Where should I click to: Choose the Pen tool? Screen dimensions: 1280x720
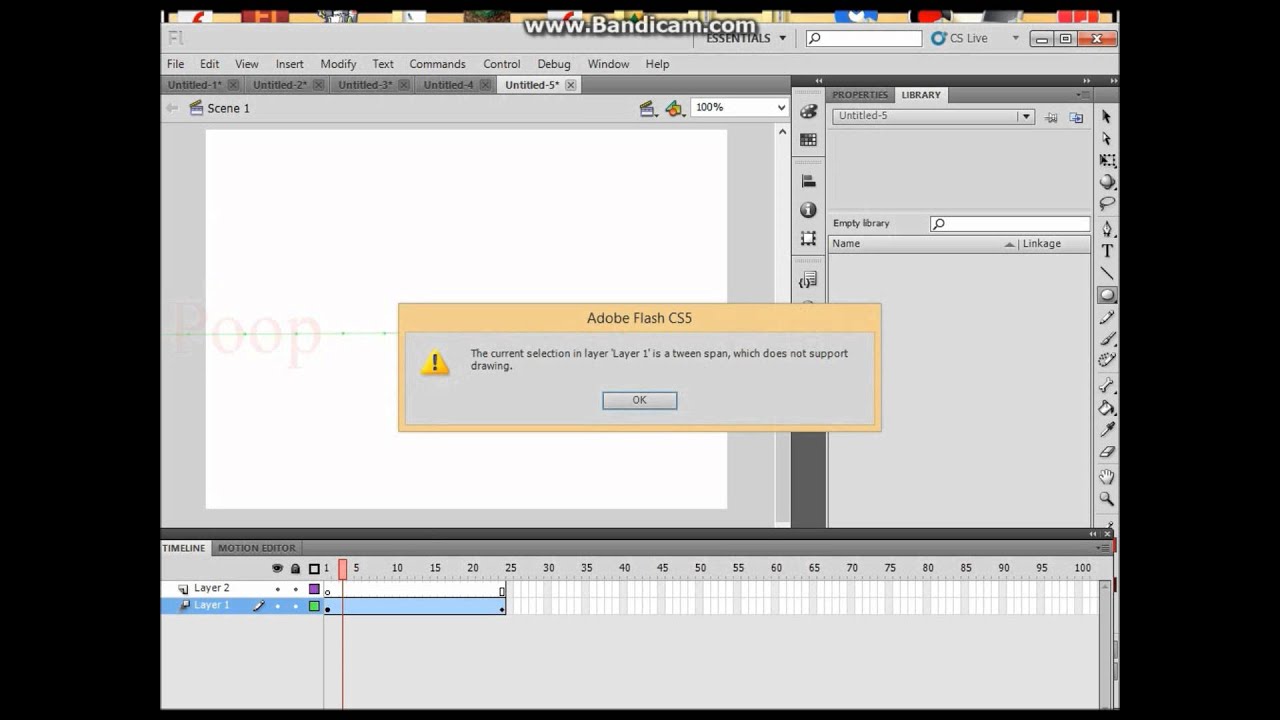1107,229
